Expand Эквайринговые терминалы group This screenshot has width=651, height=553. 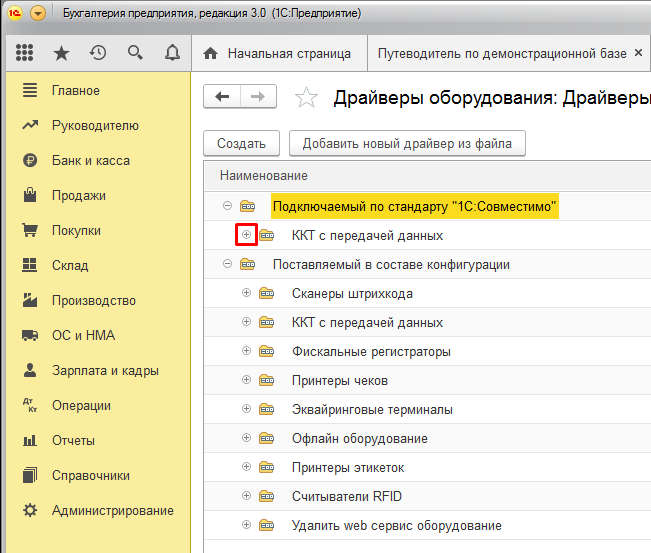tap(246, 409)
